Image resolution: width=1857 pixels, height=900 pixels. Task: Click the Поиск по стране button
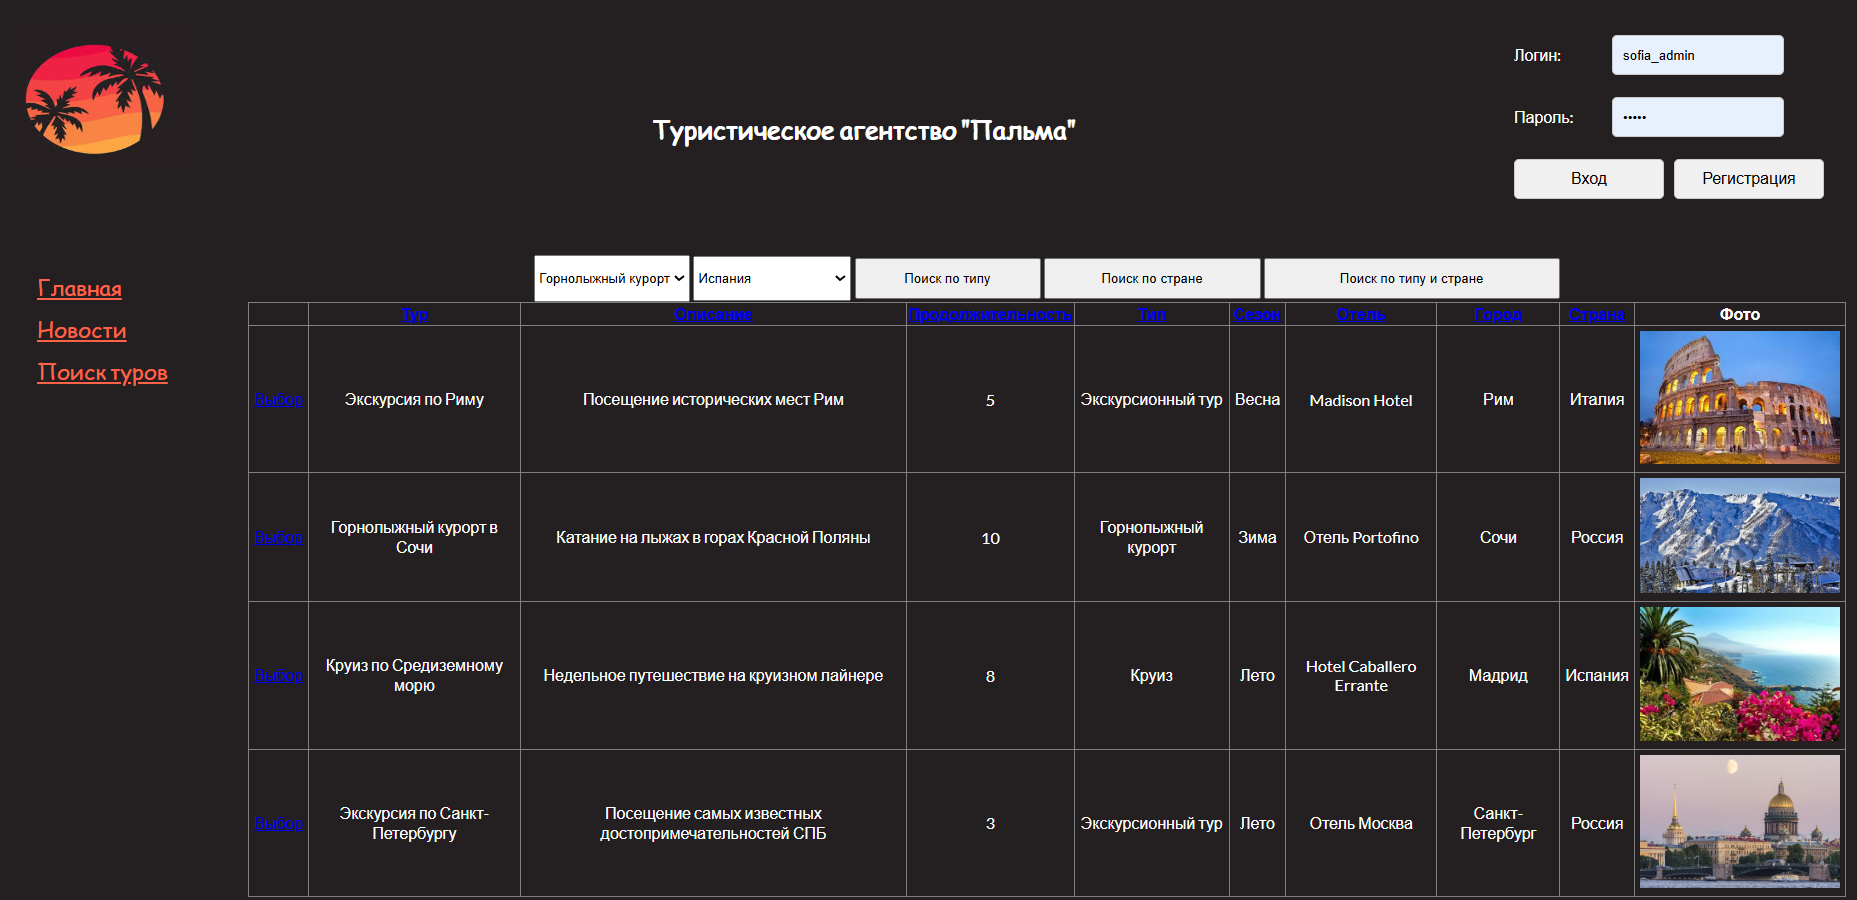(1152, 278)
